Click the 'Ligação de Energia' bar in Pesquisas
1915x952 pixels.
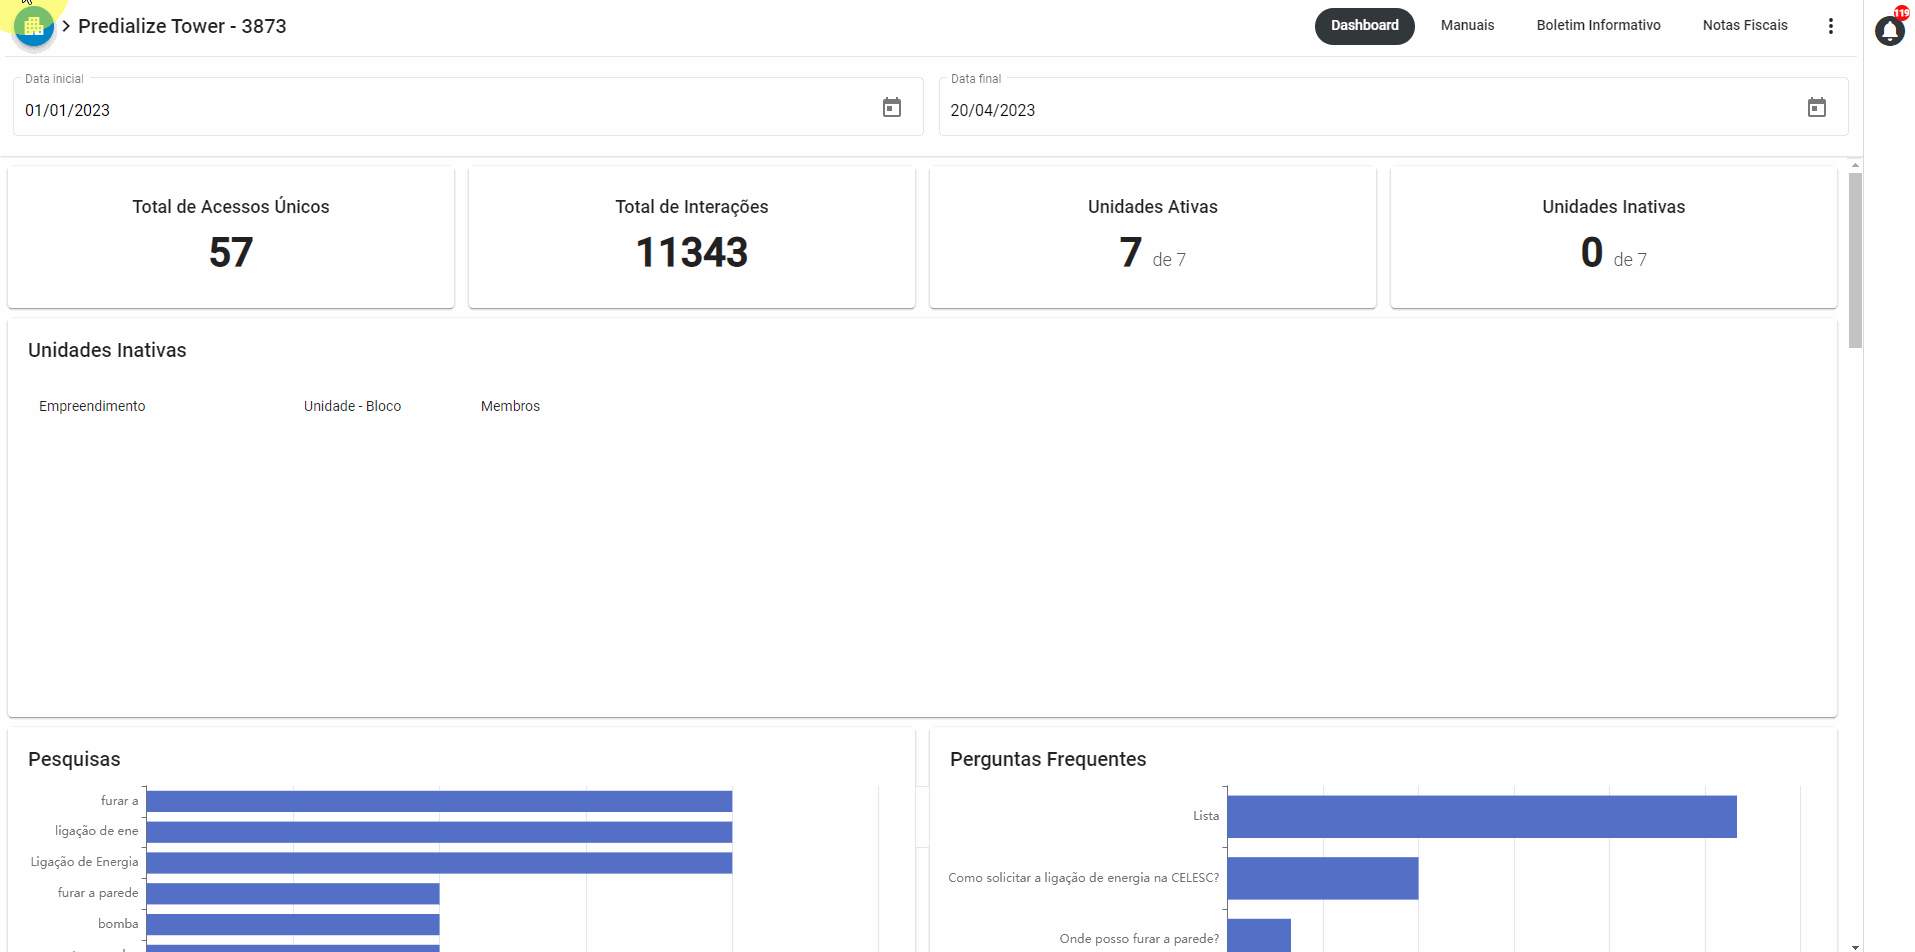coord(440,861)
